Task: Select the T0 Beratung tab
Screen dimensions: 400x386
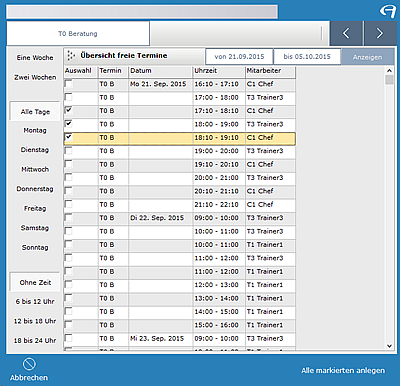Action: [78, 33]
